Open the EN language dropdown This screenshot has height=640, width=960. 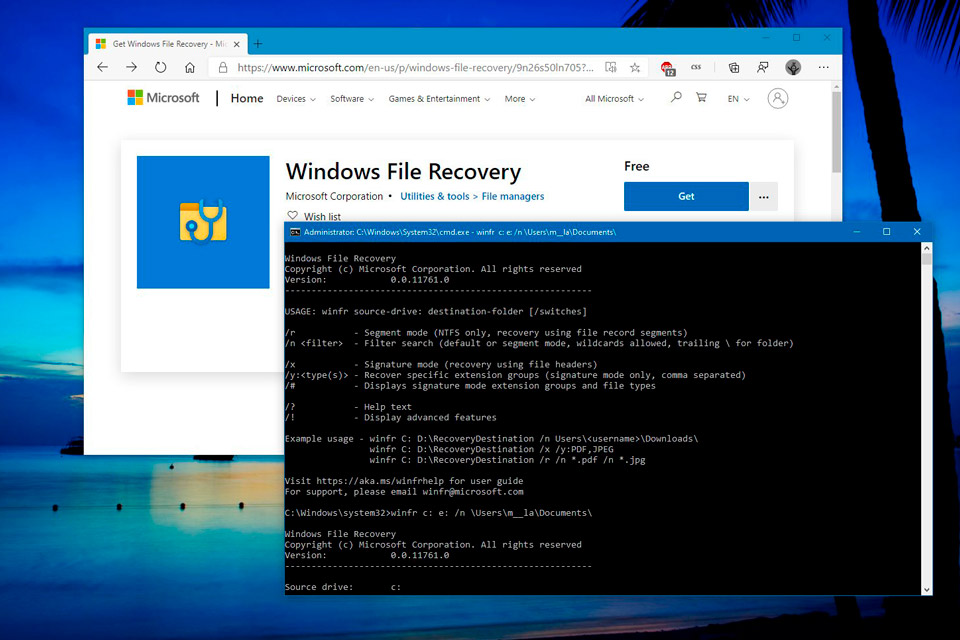pyautogui.click(x=738, y=99)
